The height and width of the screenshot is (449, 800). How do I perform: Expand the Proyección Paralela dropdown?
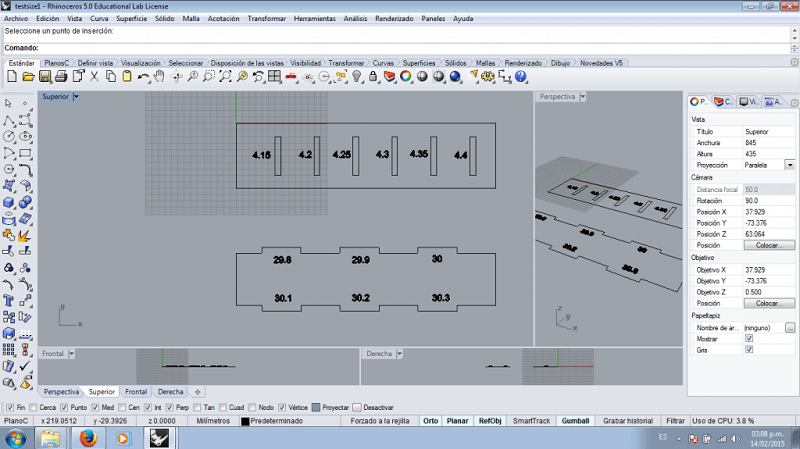pos(790,165)
